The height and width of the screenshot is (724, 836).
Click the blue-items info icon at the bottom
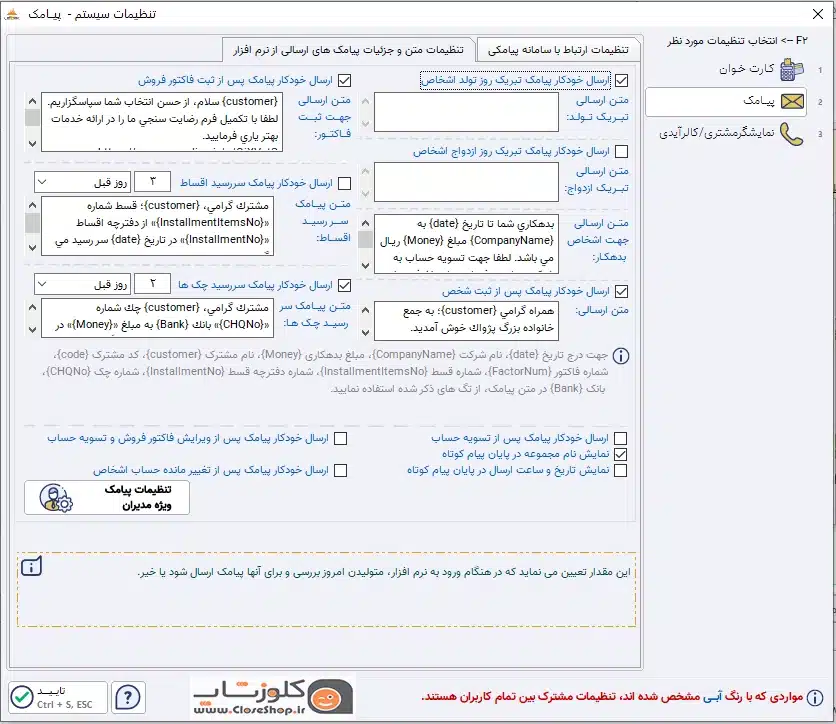(x=815, y=697)
